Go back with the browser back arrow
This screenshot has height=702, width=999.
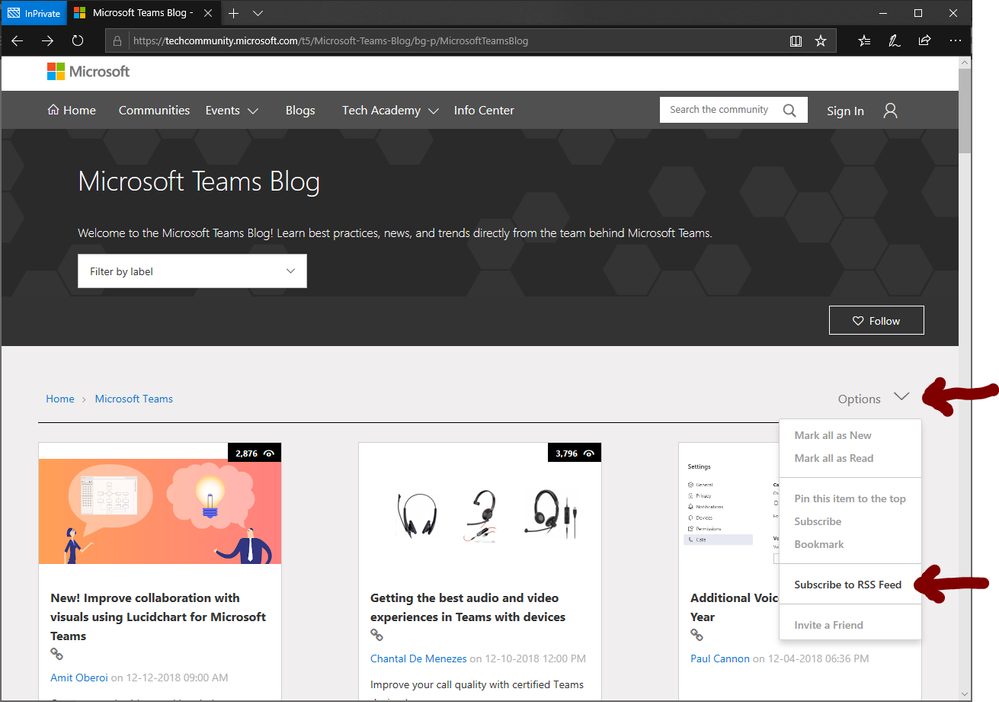point(17,41)
